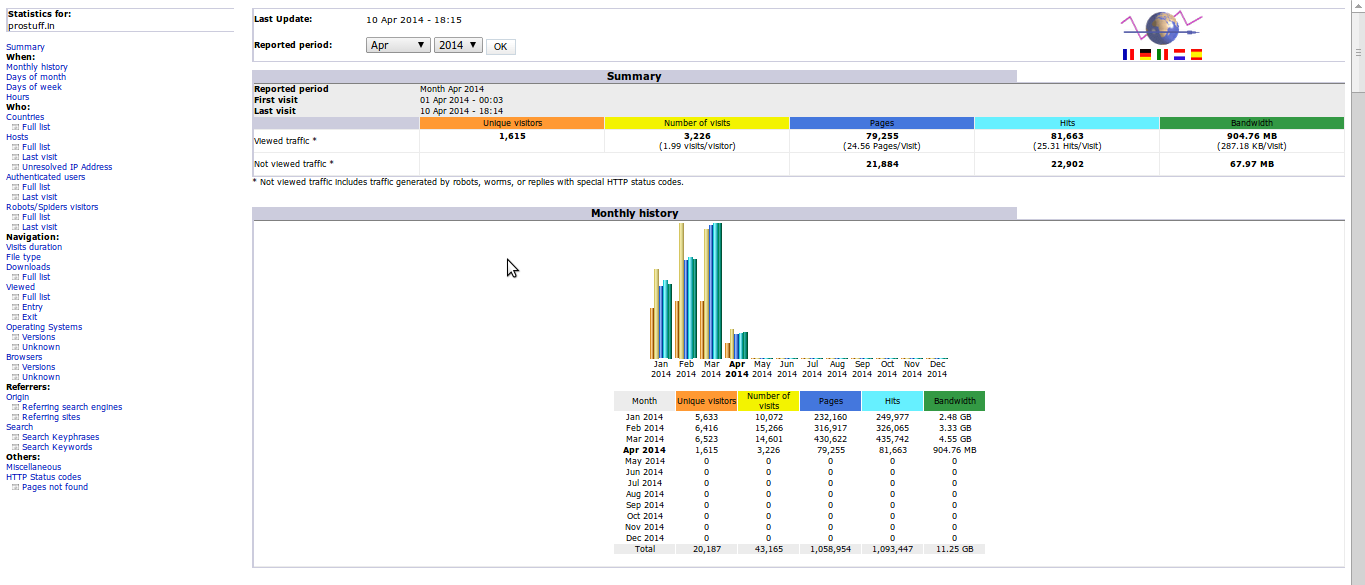Switch language via Italian flag icon
Image resolution: width=1365 pixels, height=585 pixels.
point(1162,55)
